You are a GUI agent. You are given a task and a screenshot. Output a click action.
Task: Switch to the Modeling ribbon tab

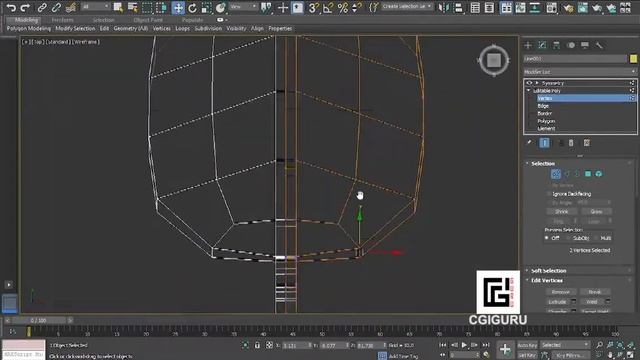click(x=26, y=20)
